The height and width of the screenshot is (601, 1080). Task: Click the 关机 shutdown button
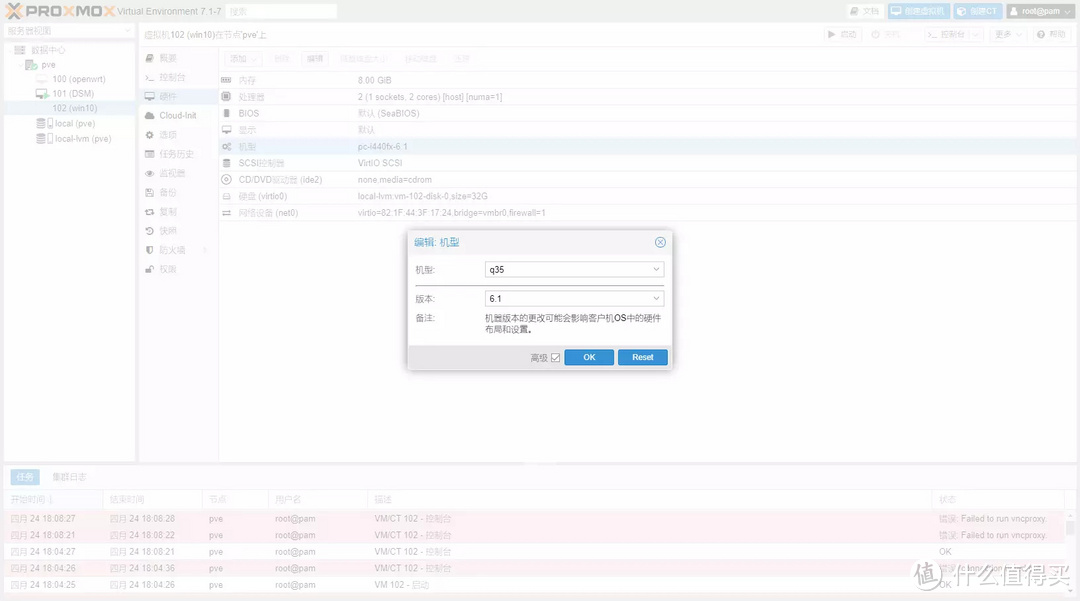click(x=886, y=34)
